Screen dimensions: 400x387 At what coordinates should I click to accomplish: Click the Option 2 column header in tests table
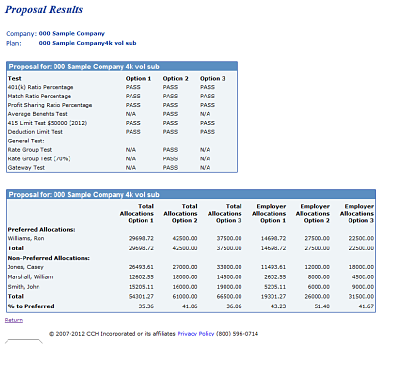175,79
